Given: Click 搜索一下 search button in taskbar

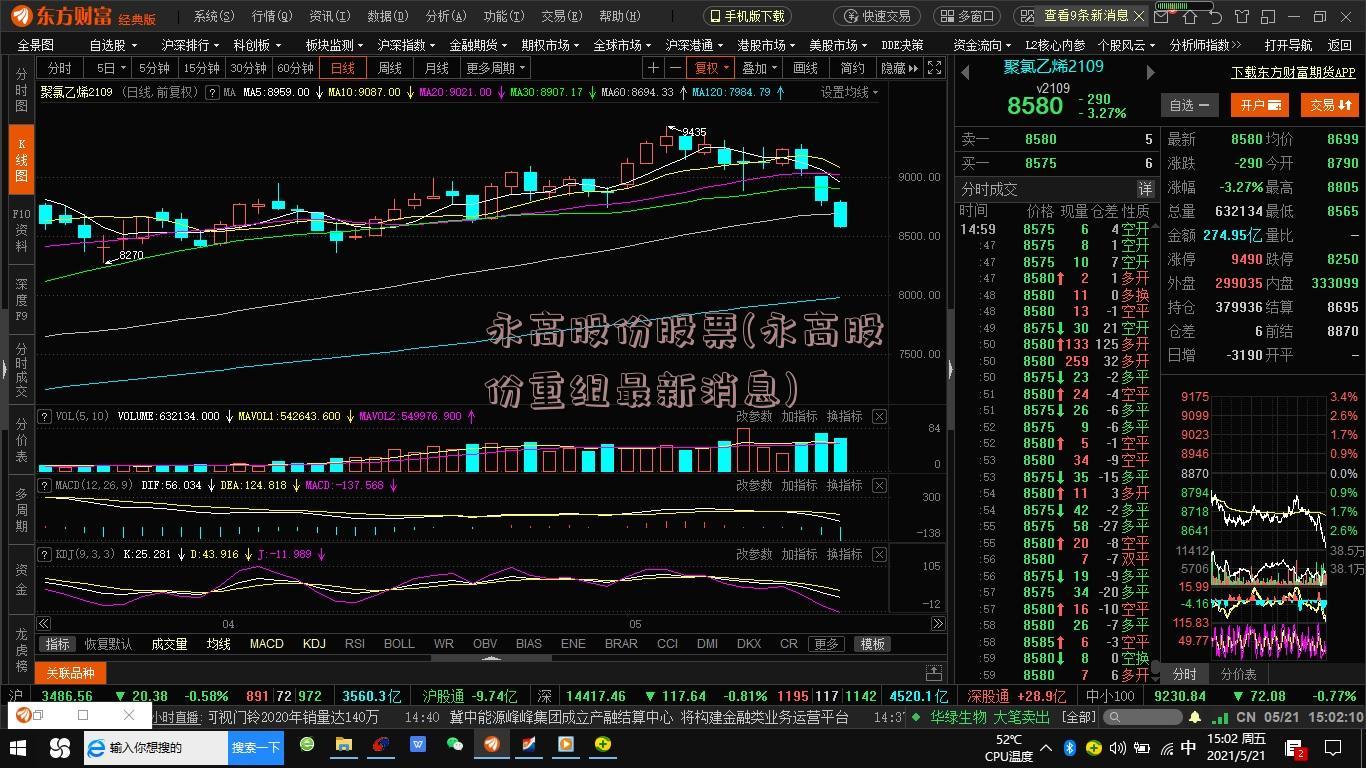Looking at the screenshot, I should pyautogui.click(x=256, y=747).
